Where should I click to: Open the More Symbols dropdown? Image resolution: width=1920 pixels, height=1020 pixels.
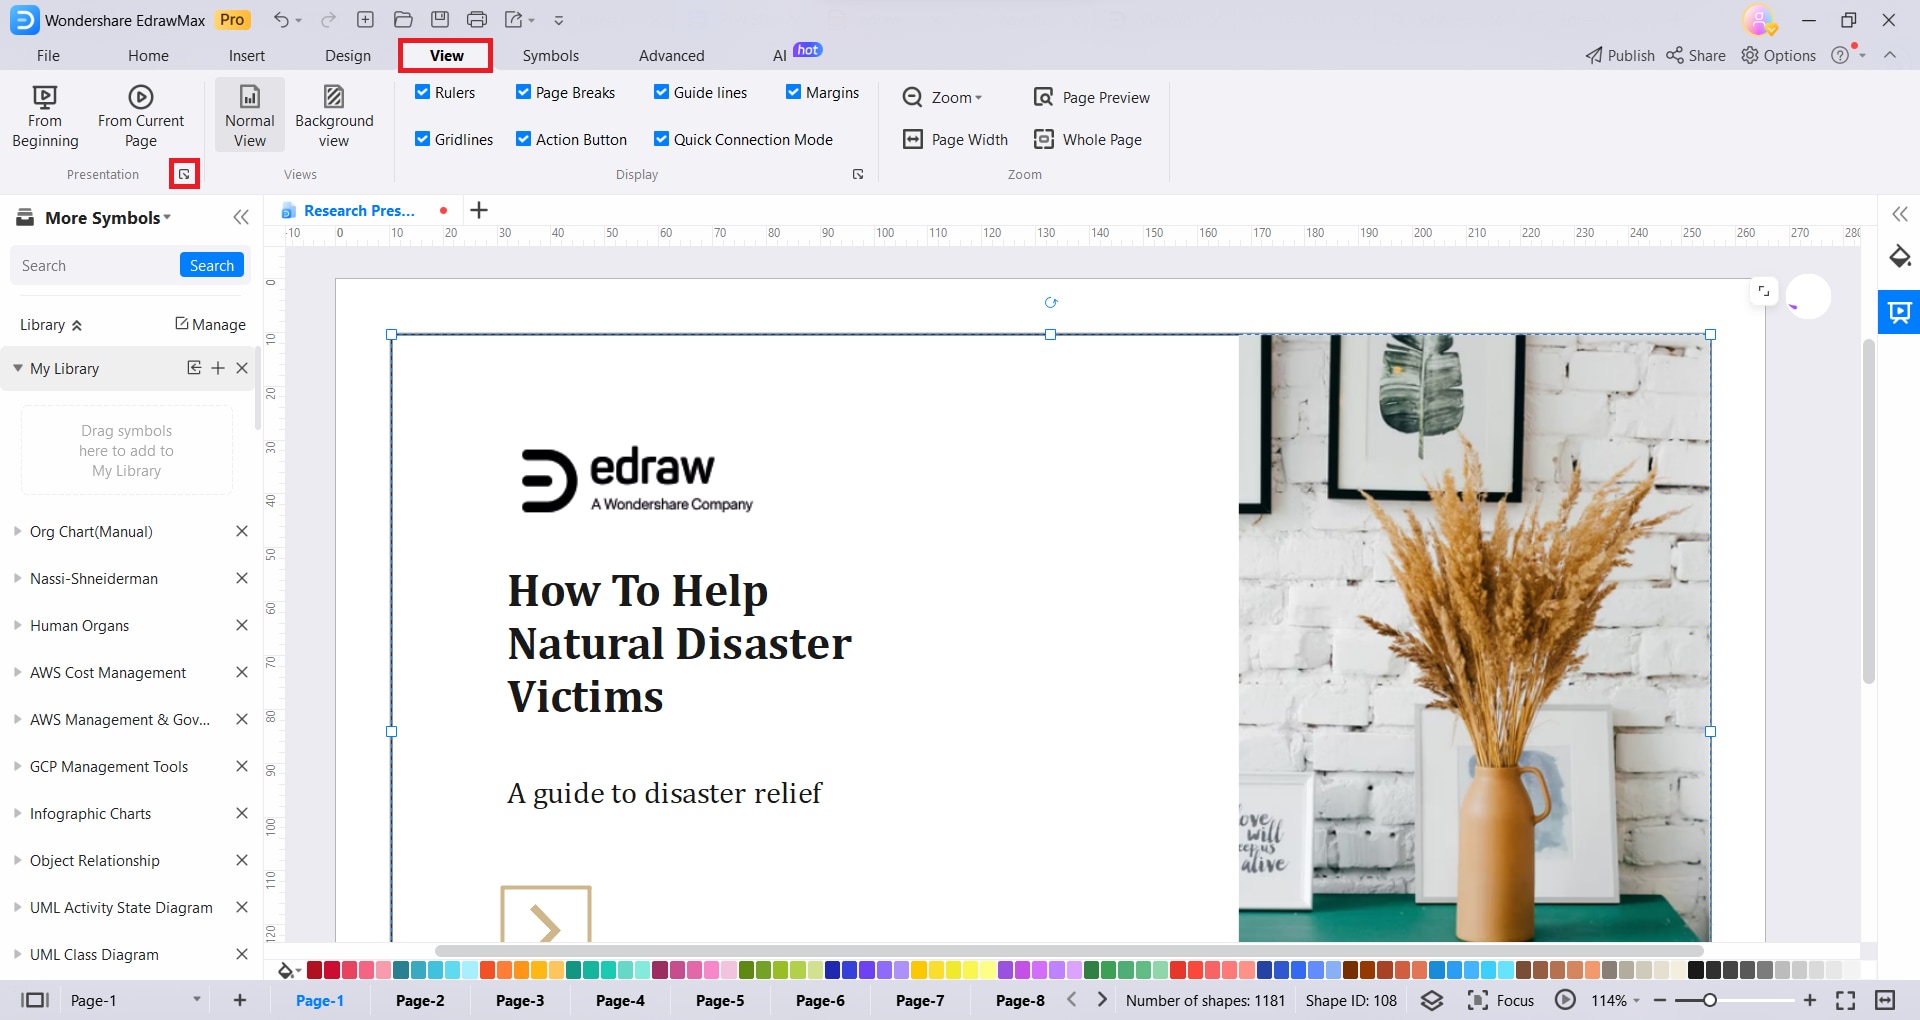[x=107, y=217]
